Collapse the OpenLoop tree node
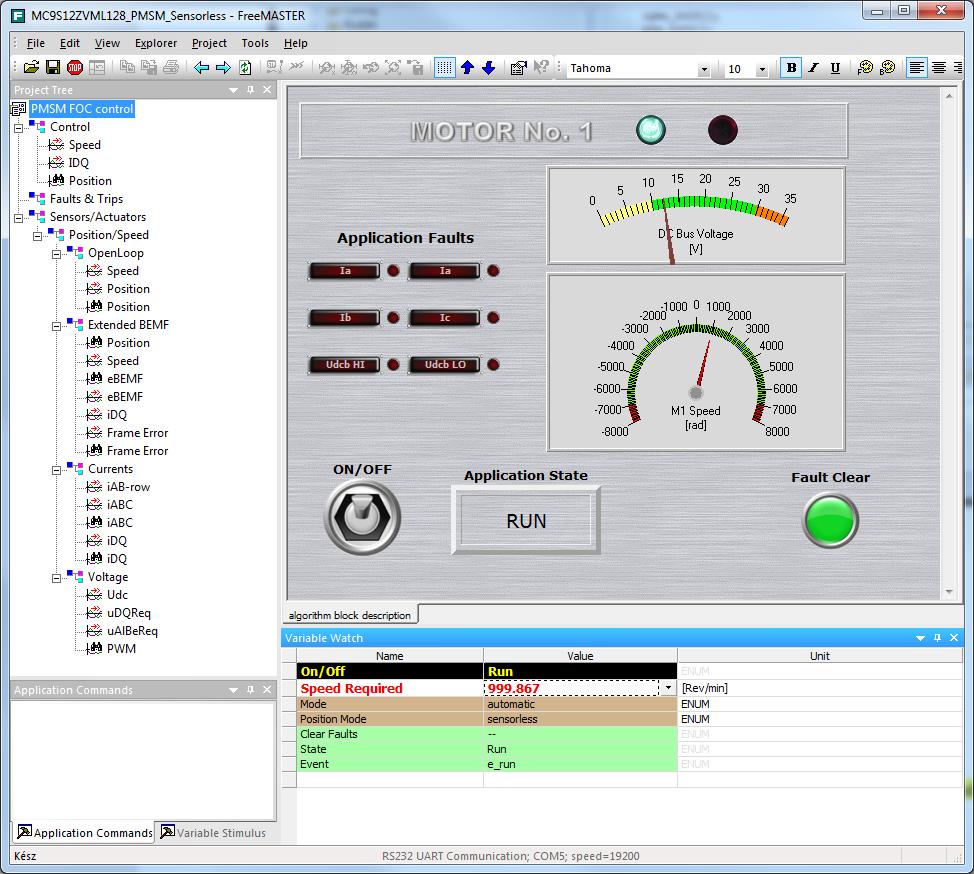Viewport: 974px width, 874px height. tap(57, 254)
